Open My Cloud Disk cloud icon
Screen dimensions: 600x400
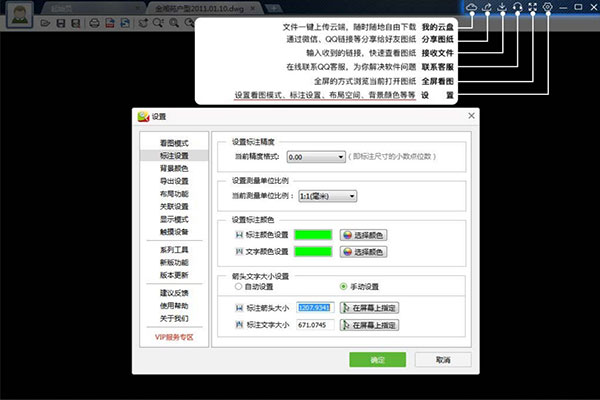[x=471, y=7]
